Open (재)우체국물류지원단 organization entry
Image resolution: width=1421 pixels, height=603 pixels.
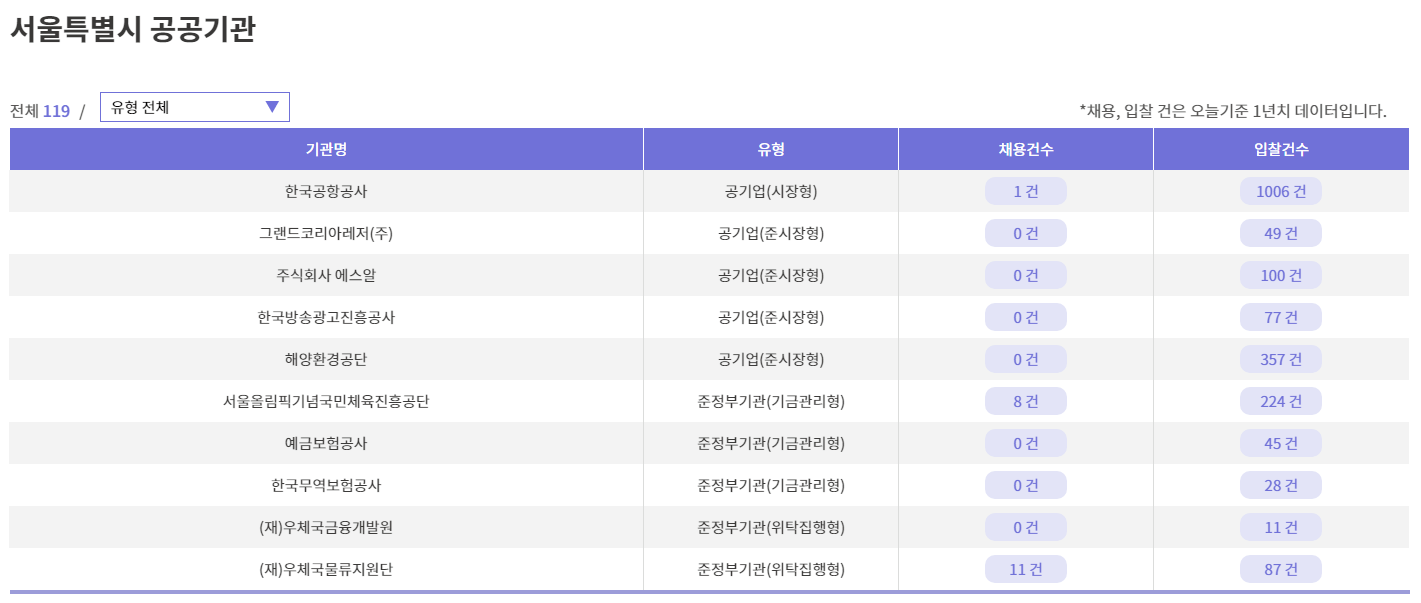326,569
